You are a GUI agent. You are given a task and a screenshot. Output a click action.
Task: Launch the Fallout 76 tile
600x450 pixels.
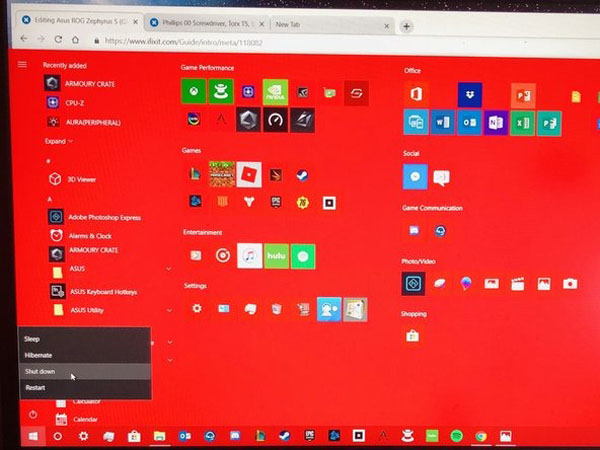pyautogui.click(x=303, y=202)
